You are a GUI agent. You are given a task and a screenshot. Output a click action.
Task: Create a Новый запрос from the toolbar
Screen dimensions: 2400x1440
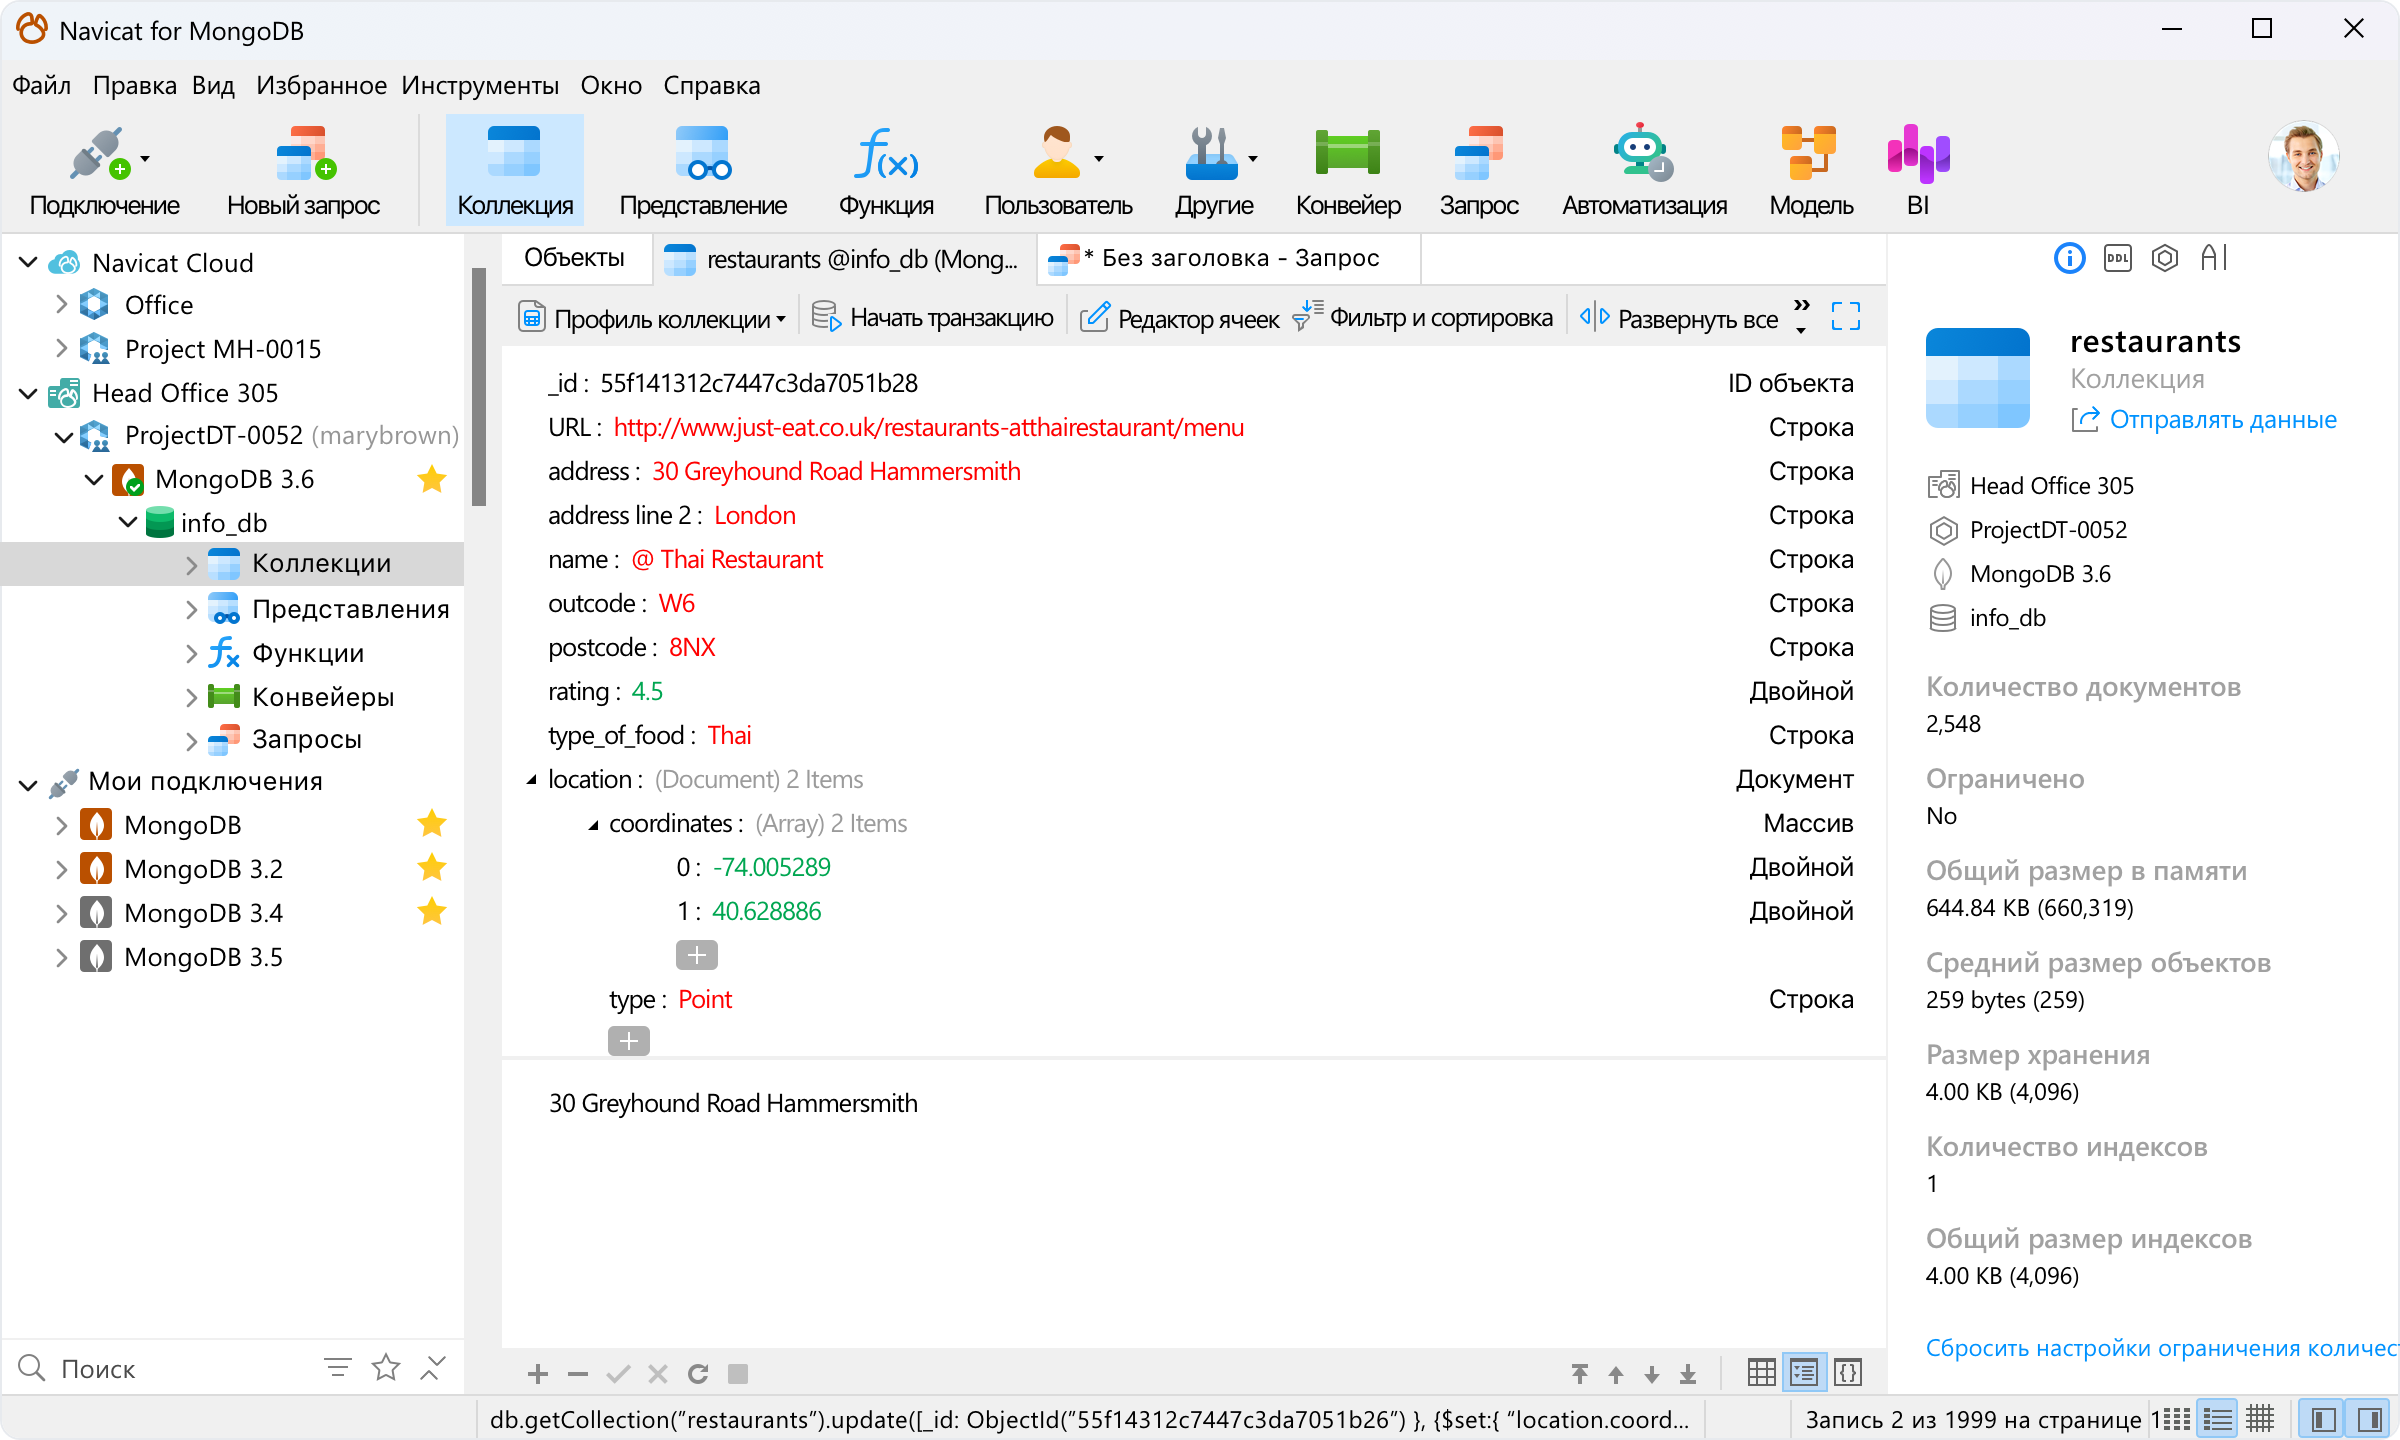coord(303,171)
